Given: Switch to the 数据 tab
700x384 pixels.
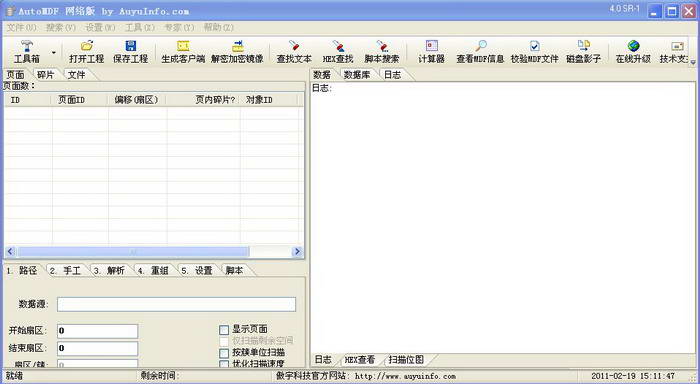Looking at the screenshot, I should point(322,75).
